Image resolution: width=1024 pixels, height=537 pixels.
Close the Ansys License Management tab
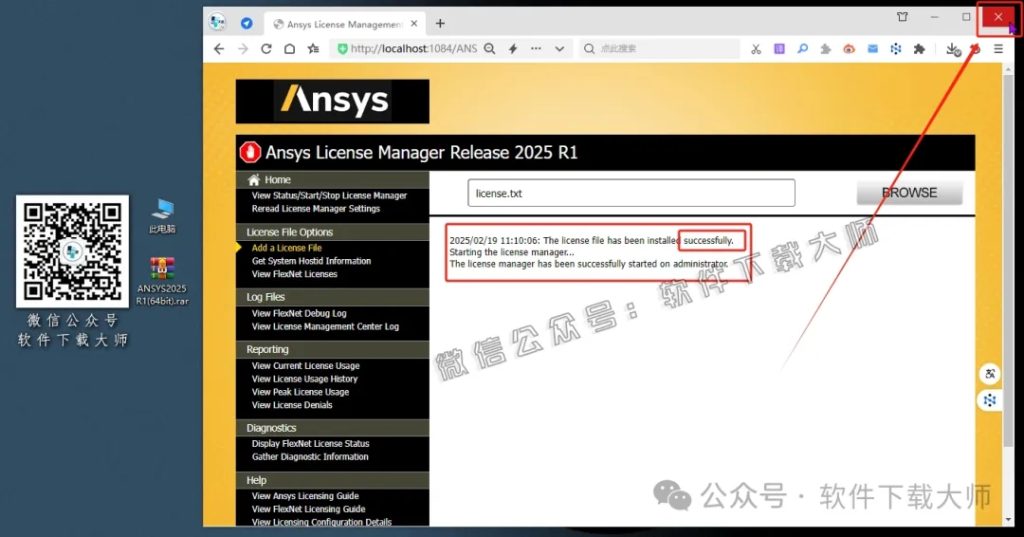point(414,24)
